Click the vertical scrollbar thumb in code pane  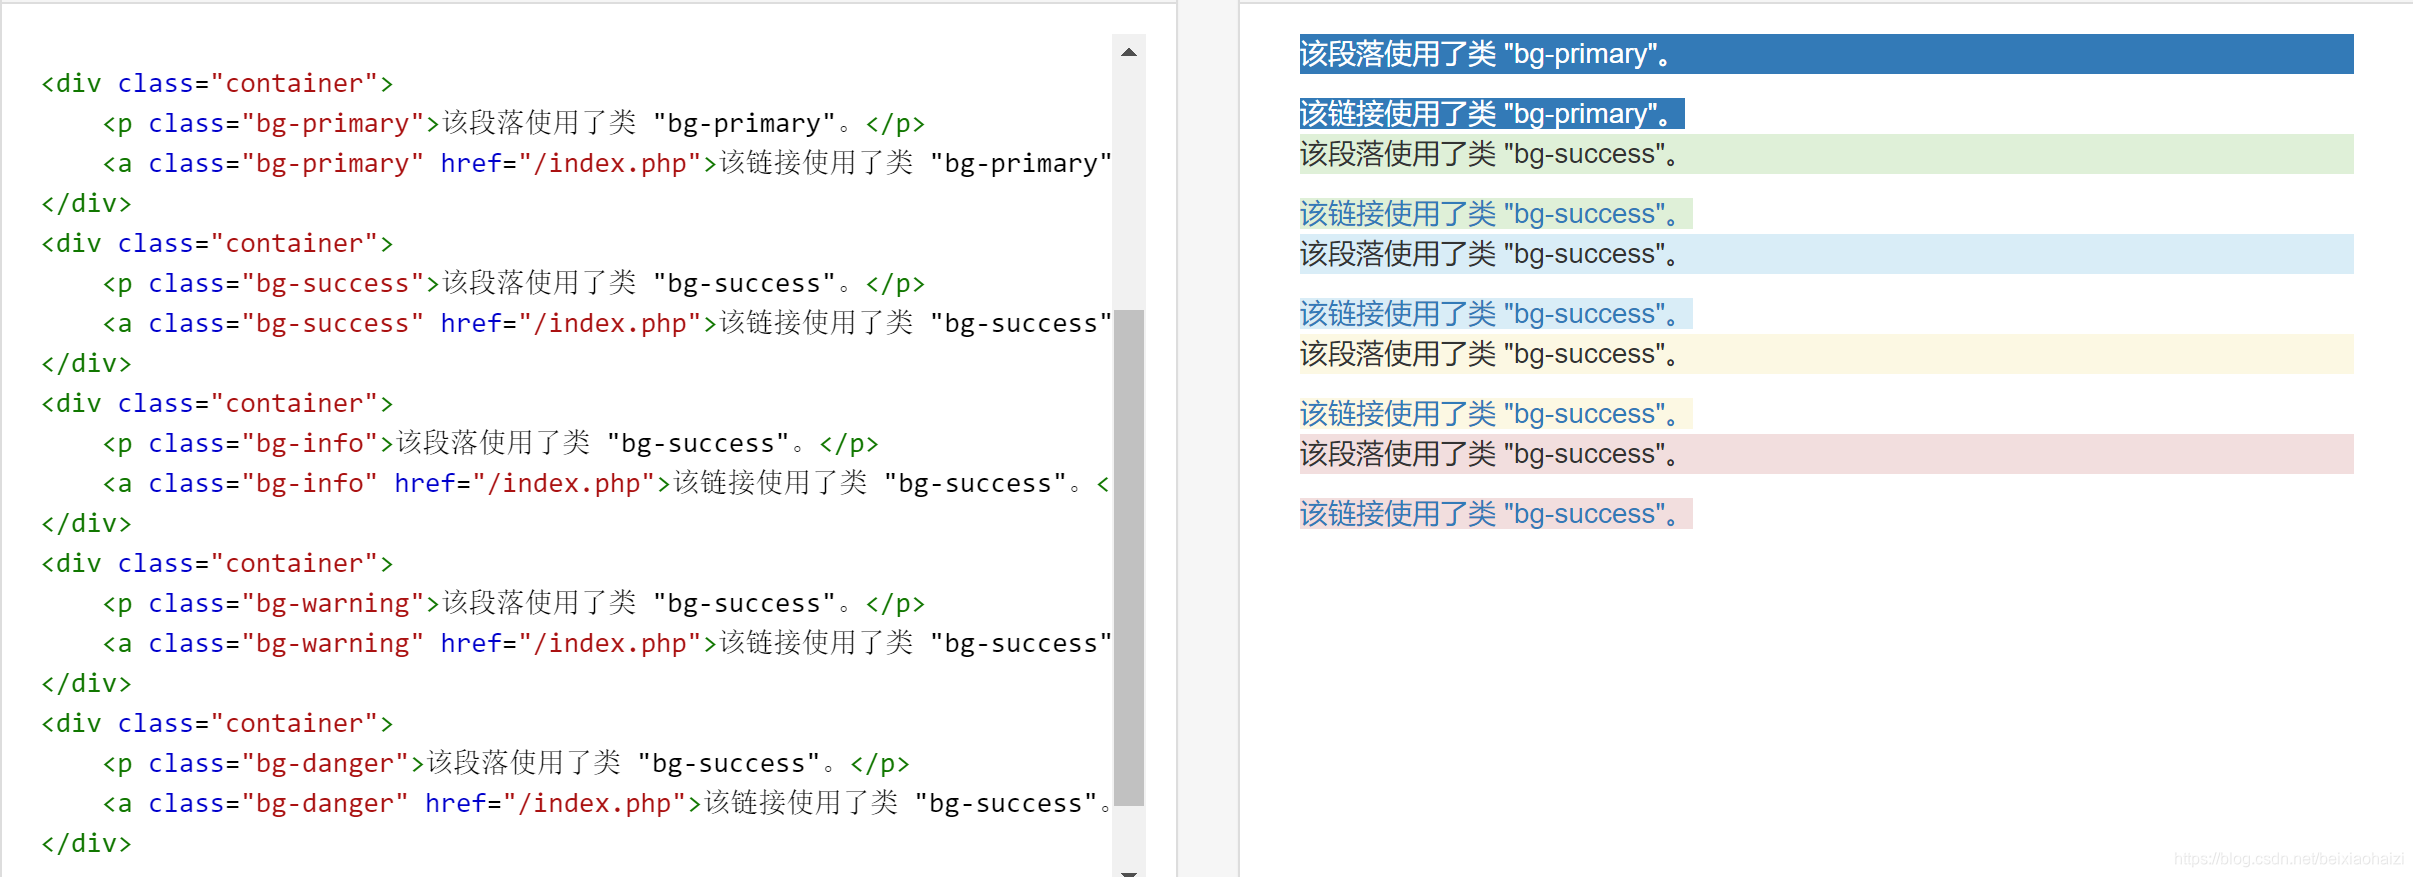[1129, 557]
